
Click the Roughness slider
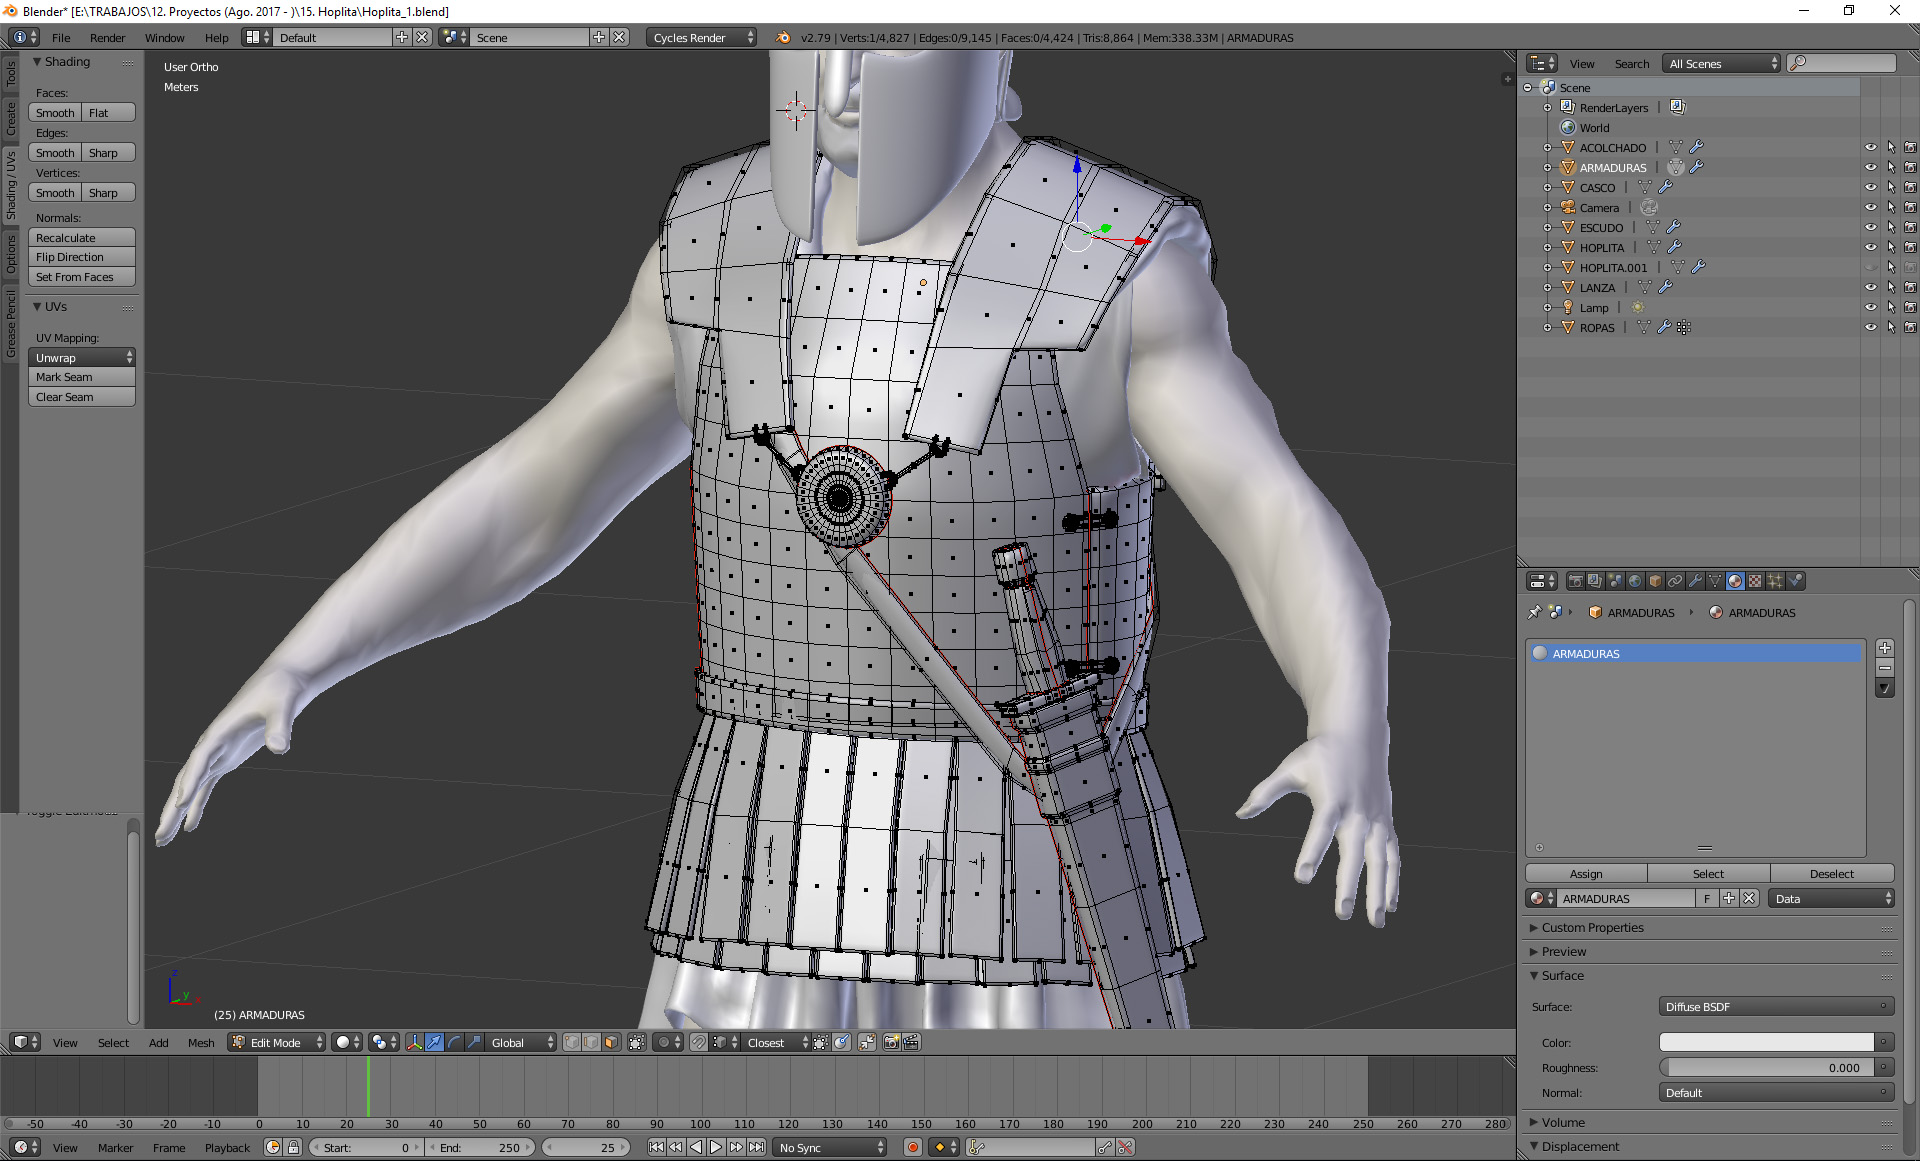1766,1067
